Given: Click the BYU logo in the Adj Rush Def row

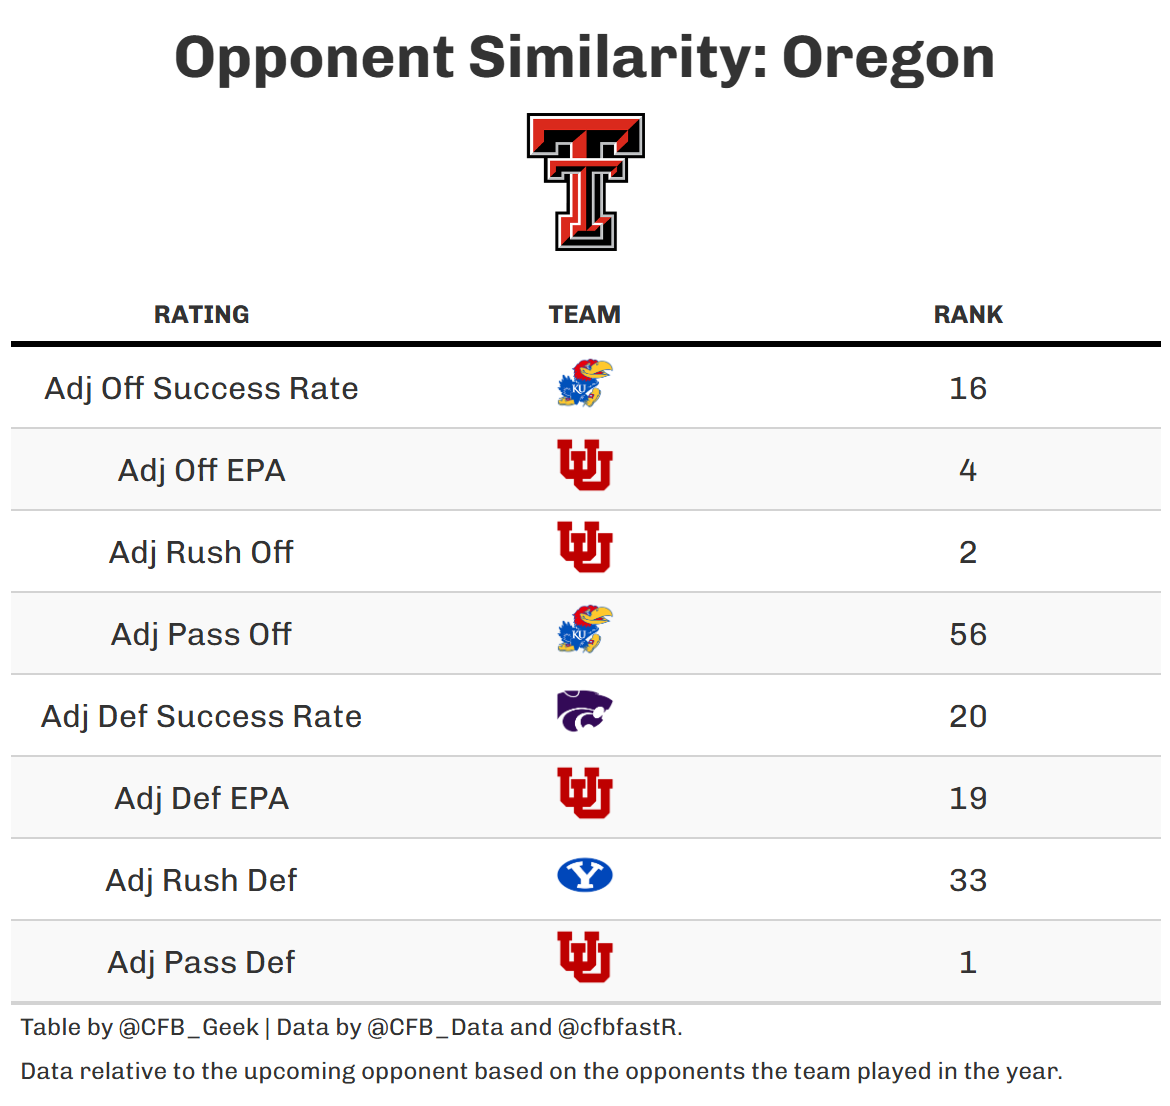Looking at the screenshot, I should pyautogui.click(x=585, y=876).
